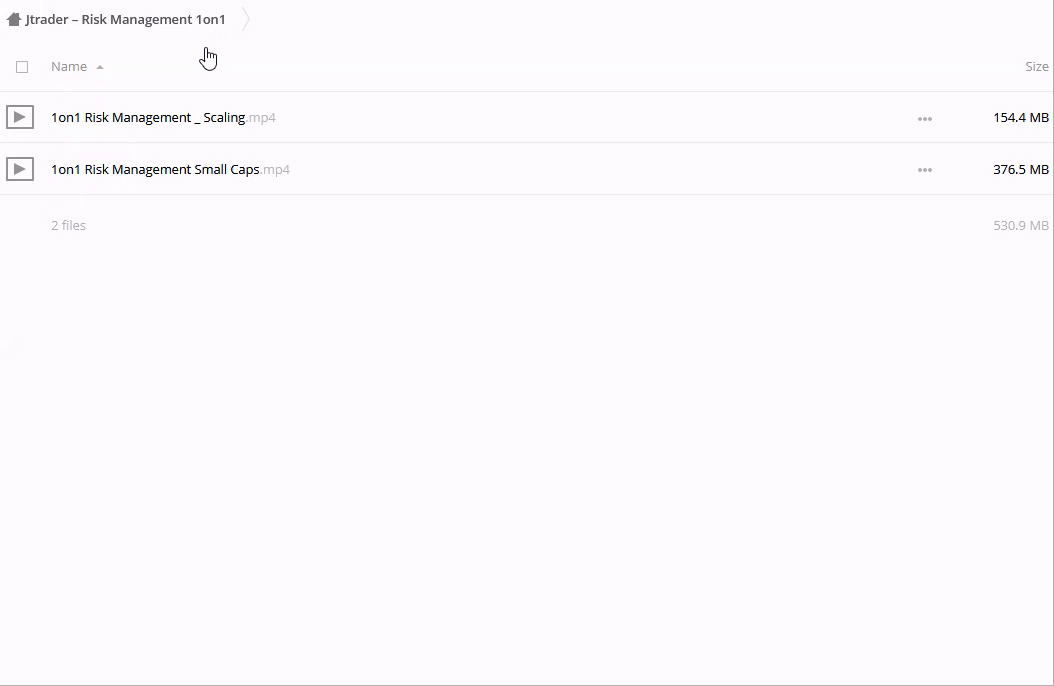This screenshot has width=1054, height=686.
Task: Sort files by the Size column header
Action: (1036, 67)
